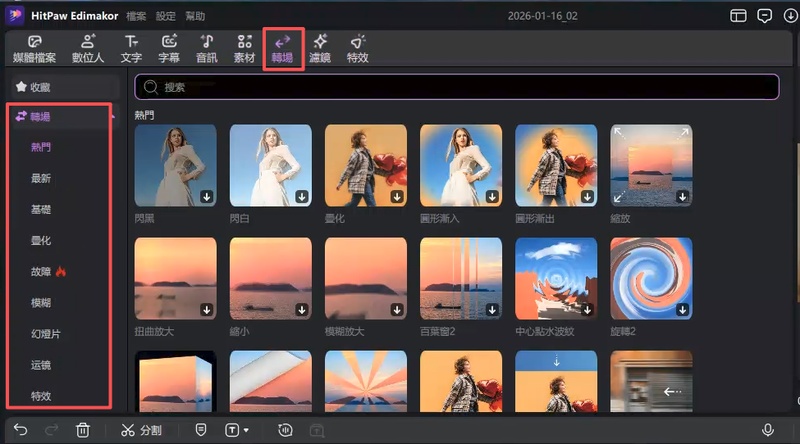Download the 閃白 transition
This screenshot has height=444, width=800.
pyautogui.click(x=302, y=196)
